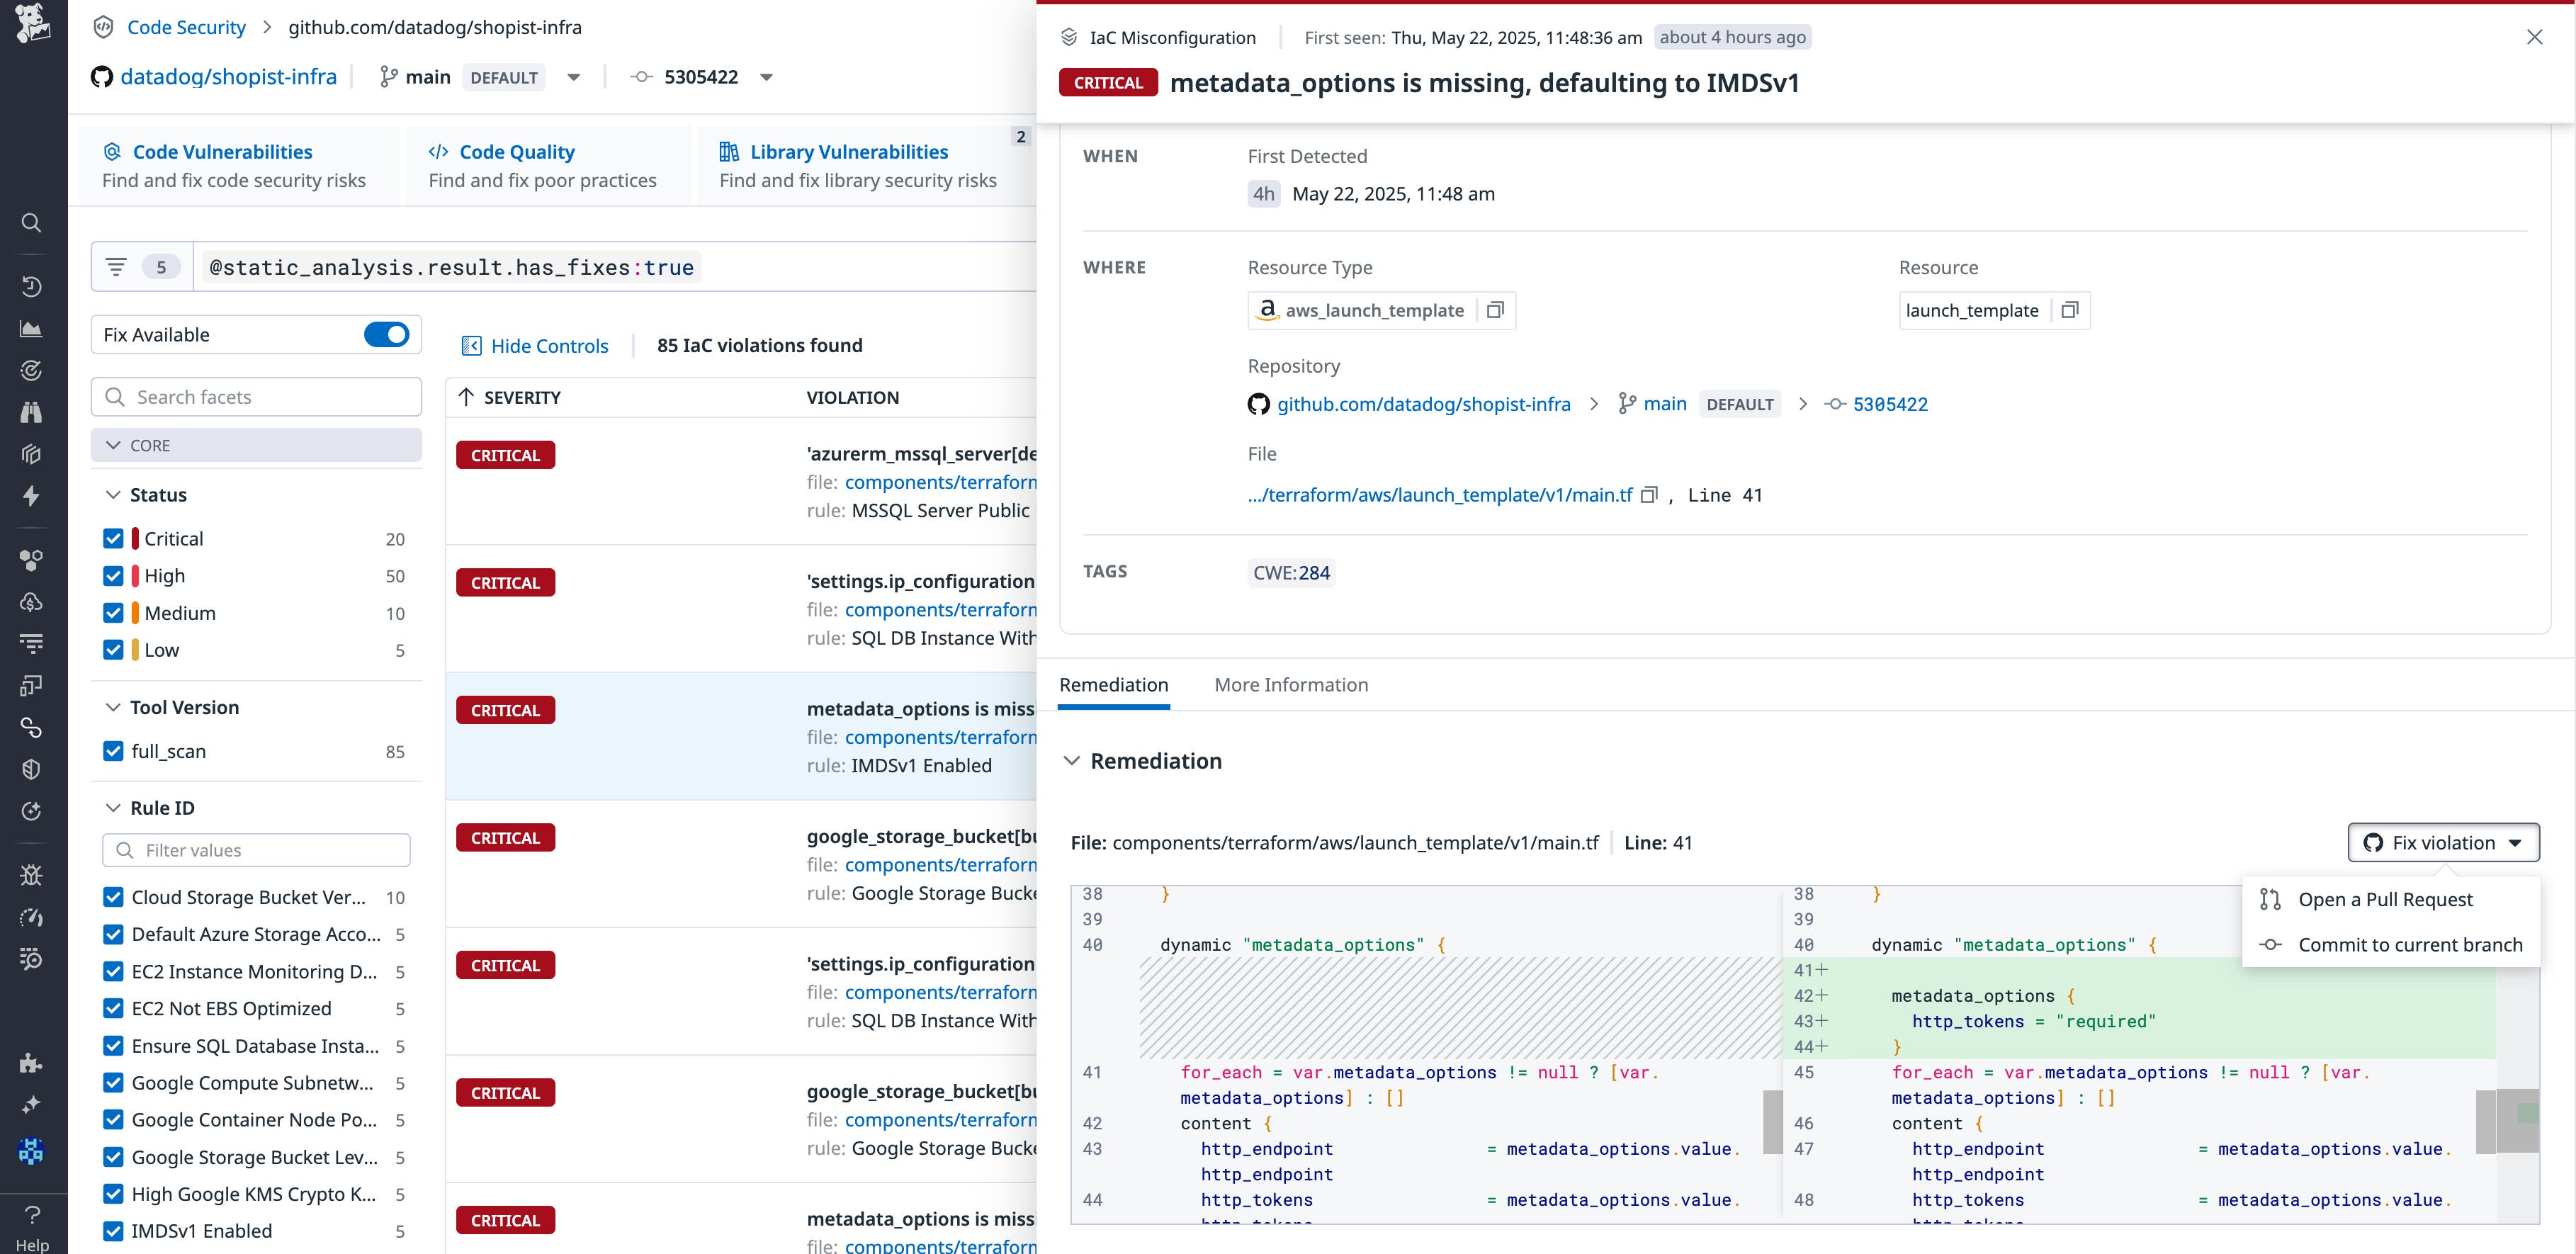
Task: Open the dashboards chart icon in sidebar
Action: click(x=30, y=328)
